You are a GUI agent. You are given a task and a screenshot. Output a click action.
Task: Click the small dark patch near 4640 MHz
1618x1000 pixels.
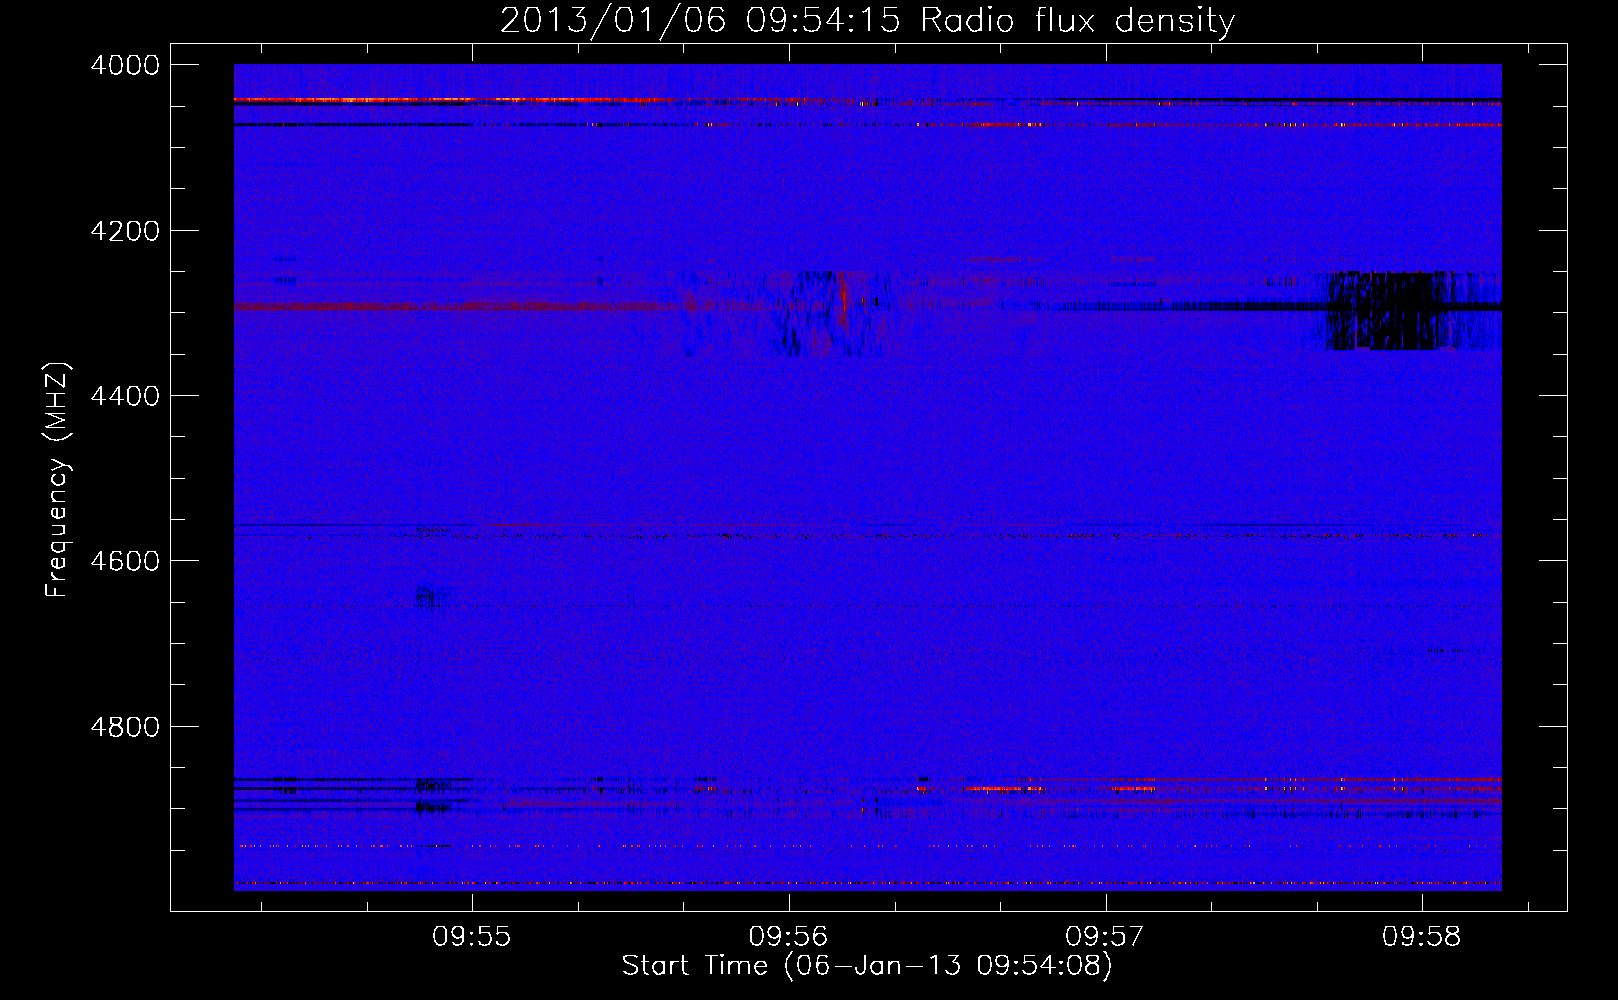click(428, 597)
